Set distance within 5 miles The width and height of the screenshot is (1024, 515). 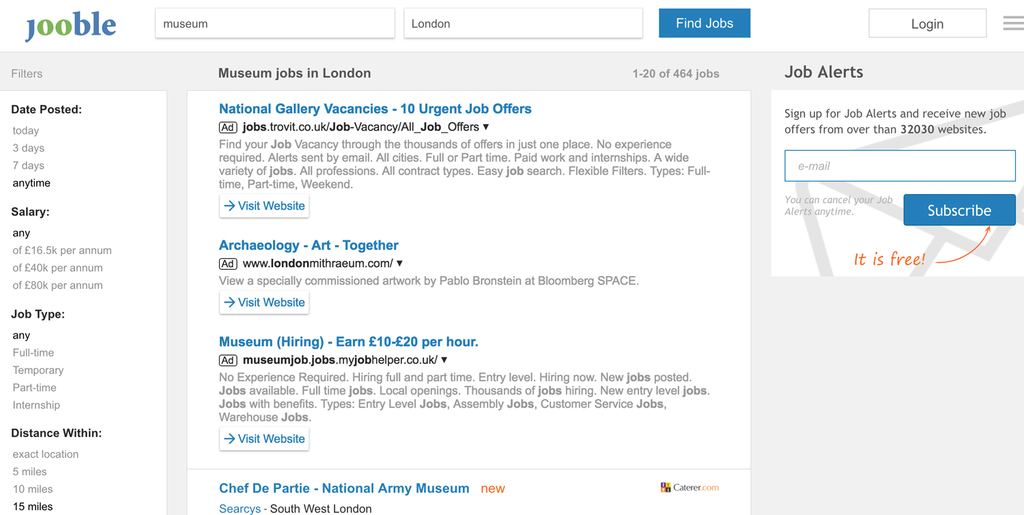point(29,472)
